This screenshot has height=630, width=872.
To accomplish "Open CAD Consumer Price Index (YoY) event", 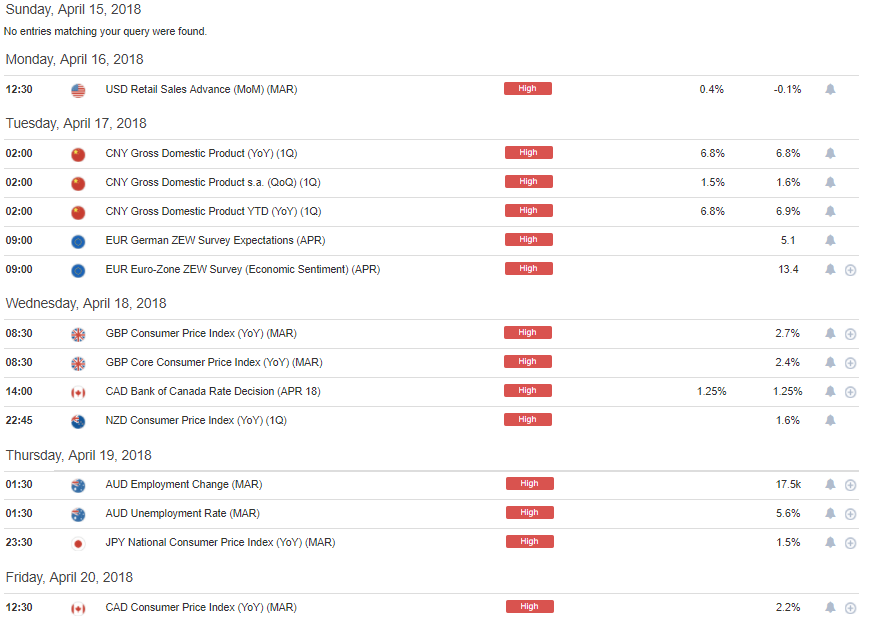I will [201, 607].
